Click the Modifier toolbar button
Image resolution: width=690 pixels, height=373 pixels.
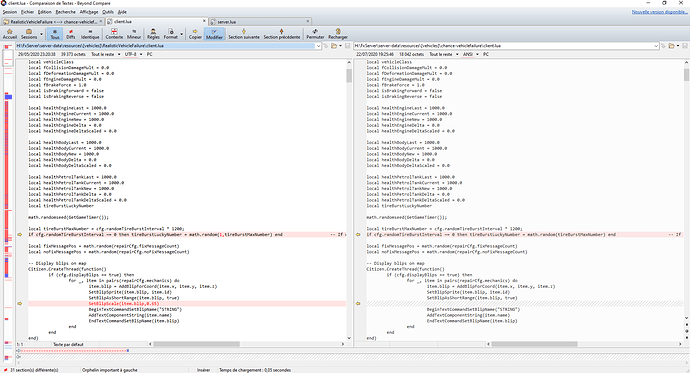(x=214, y=34)
